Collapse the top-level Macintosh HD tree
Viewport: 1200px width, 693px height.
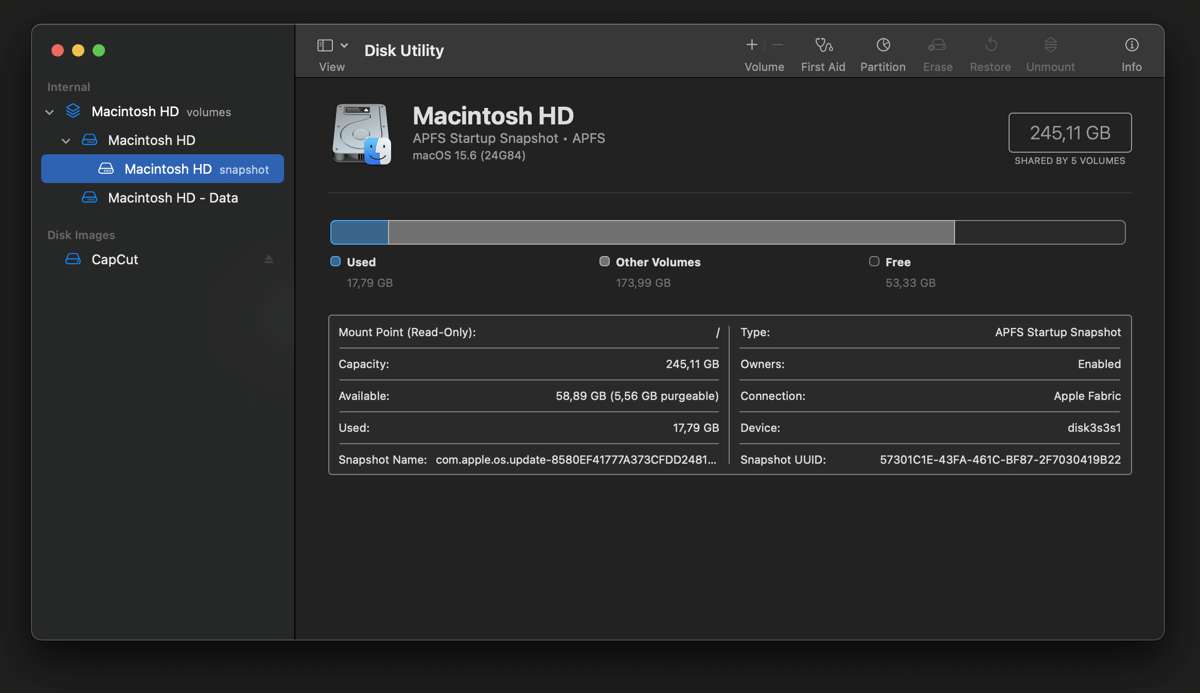point(48,111)
